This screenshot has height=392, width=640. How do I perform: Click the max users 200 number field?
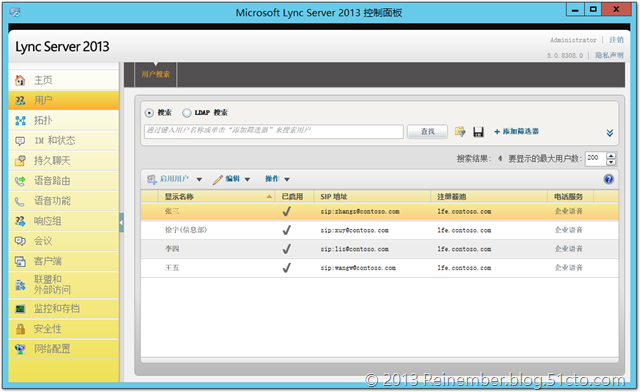pyautogui.click(x=596, y=158)
